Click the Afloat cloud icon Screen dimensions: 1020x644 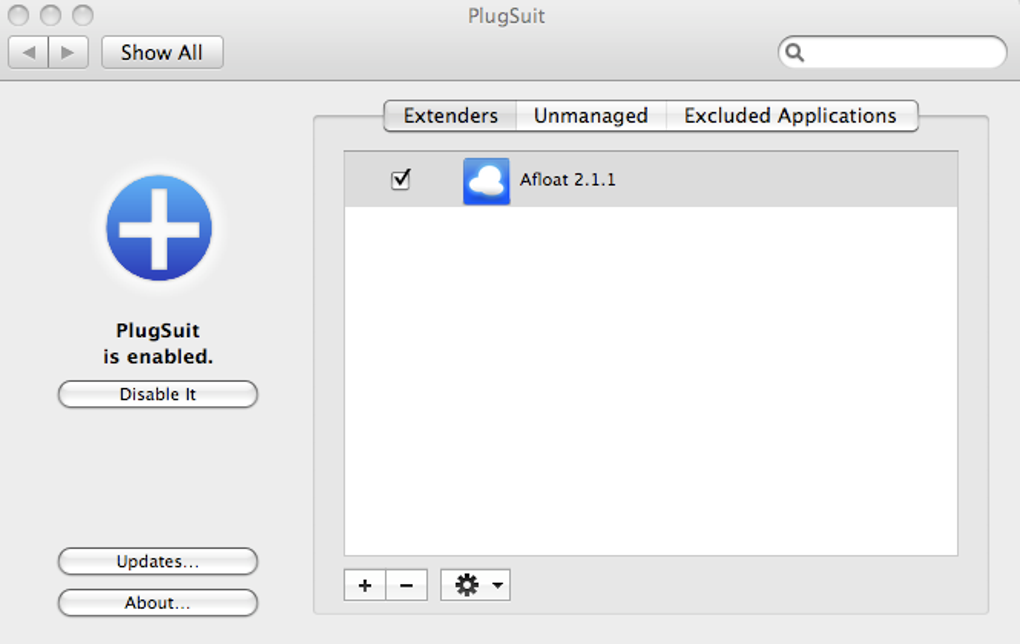tap(487, 181)
